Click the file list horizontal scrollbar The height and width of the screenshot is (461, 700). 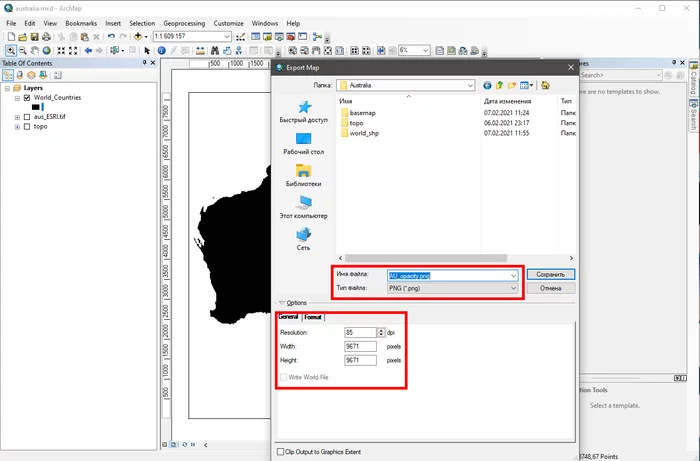pyautogui.click(x=426, y=258)
